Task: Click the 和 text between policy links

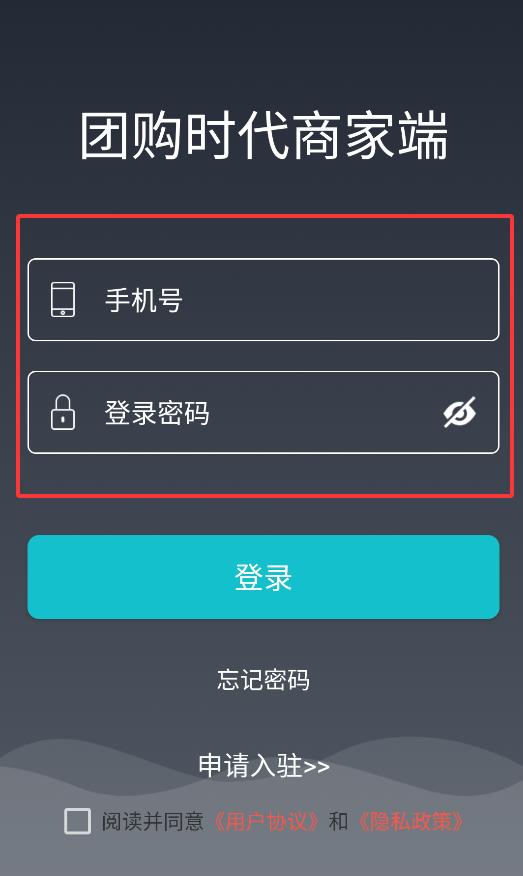Action: click(338, 822)
